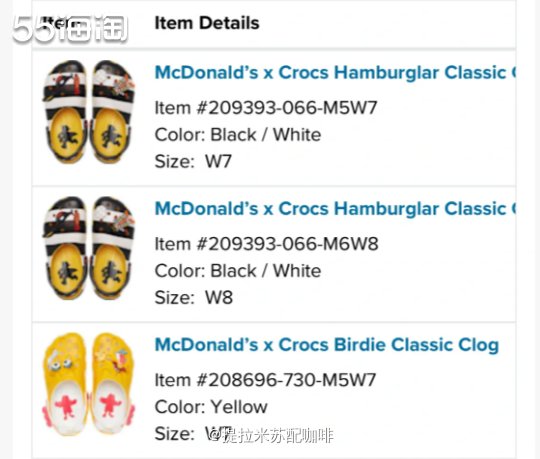Click item number 209393-066-M5W7 text
The image size is (540, 459).
click(266, 108)
